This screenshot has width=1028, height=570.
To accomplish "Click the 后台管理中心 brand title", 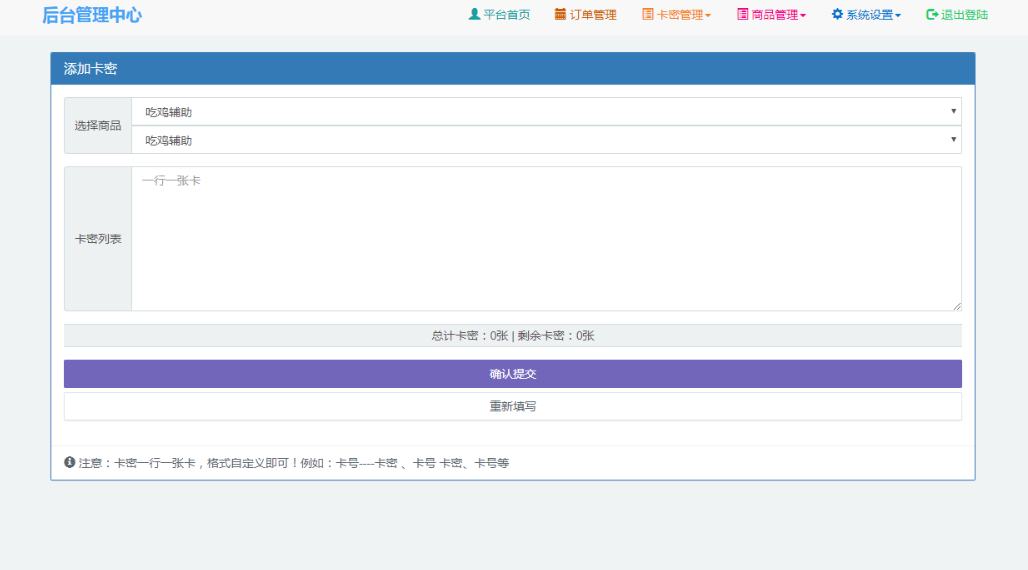I will [92, 15].
